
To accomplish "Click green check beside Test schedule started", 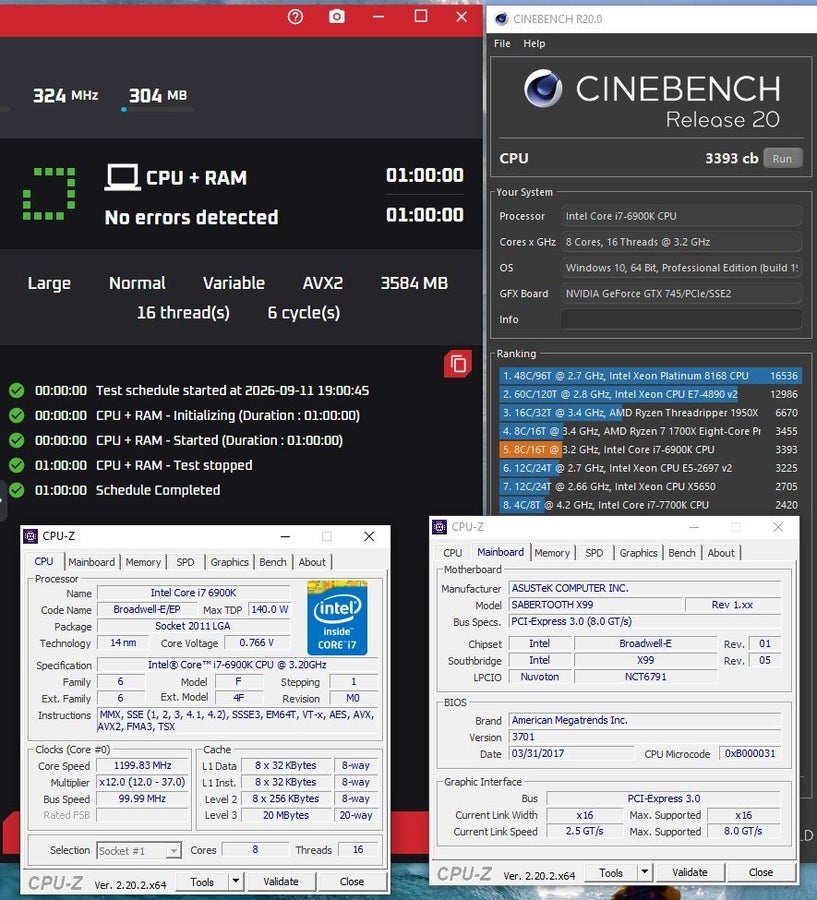I will pyautogui.click(x=17, y=391).
